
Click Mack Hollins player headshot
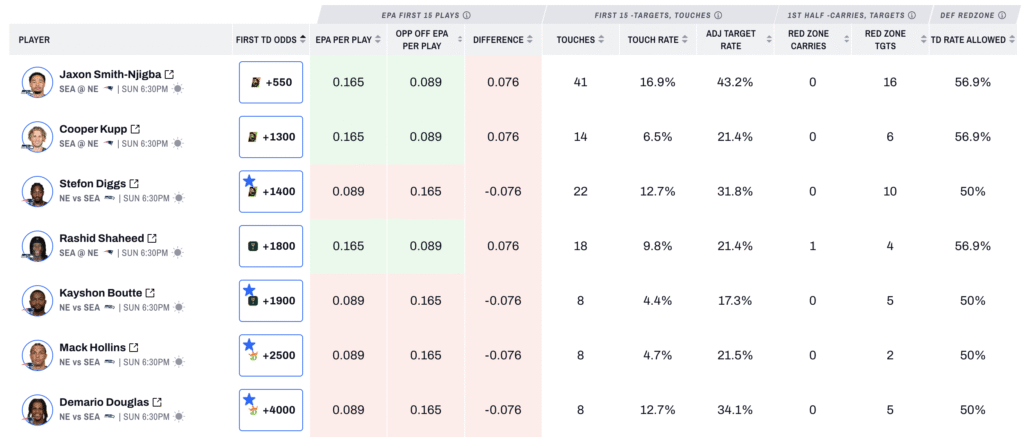pyautogui.click(x=37, y=355)
